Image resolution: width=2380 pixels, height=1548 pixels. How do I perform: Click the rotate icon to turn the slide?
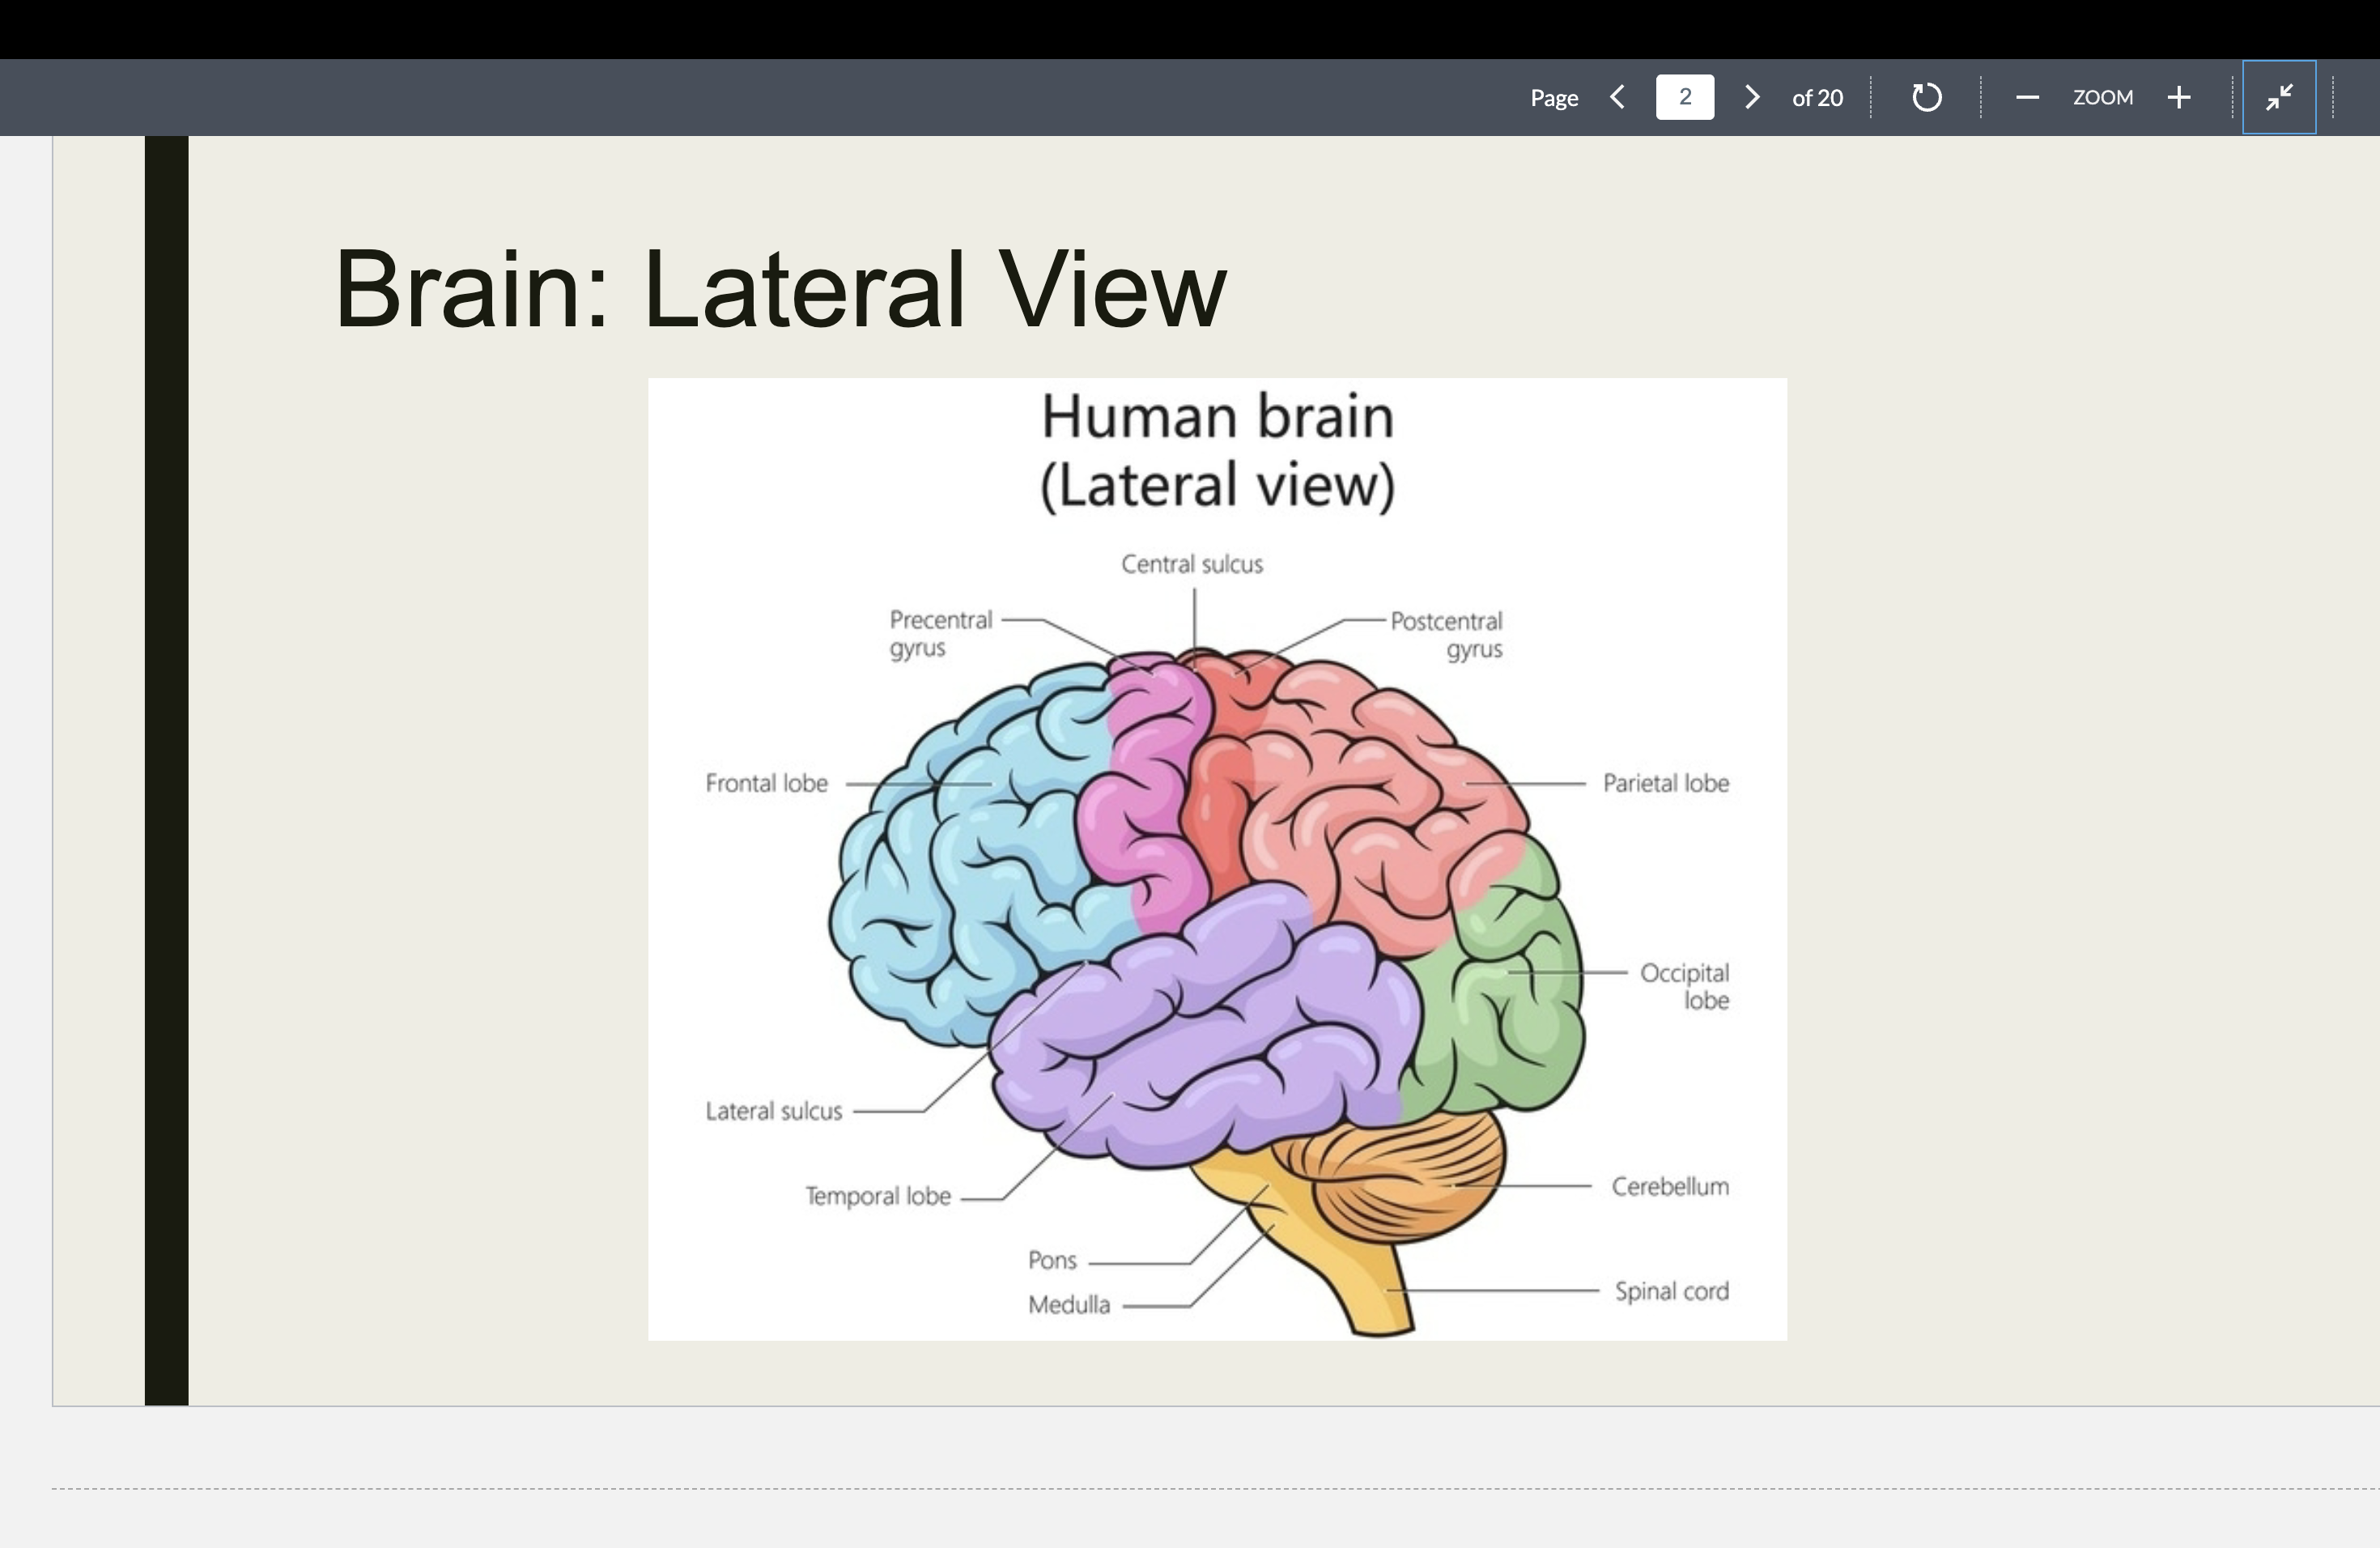click(1925, 97)
